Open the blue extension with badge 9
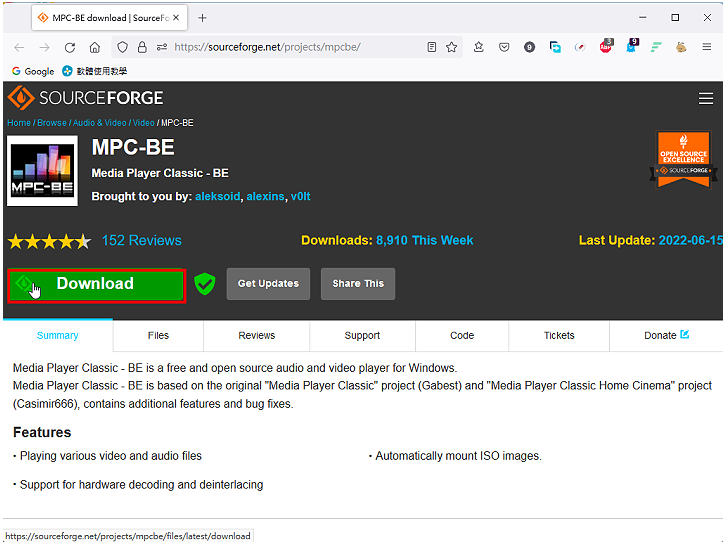The height and width of the screenshot is (544, 726). coord(632,46)
